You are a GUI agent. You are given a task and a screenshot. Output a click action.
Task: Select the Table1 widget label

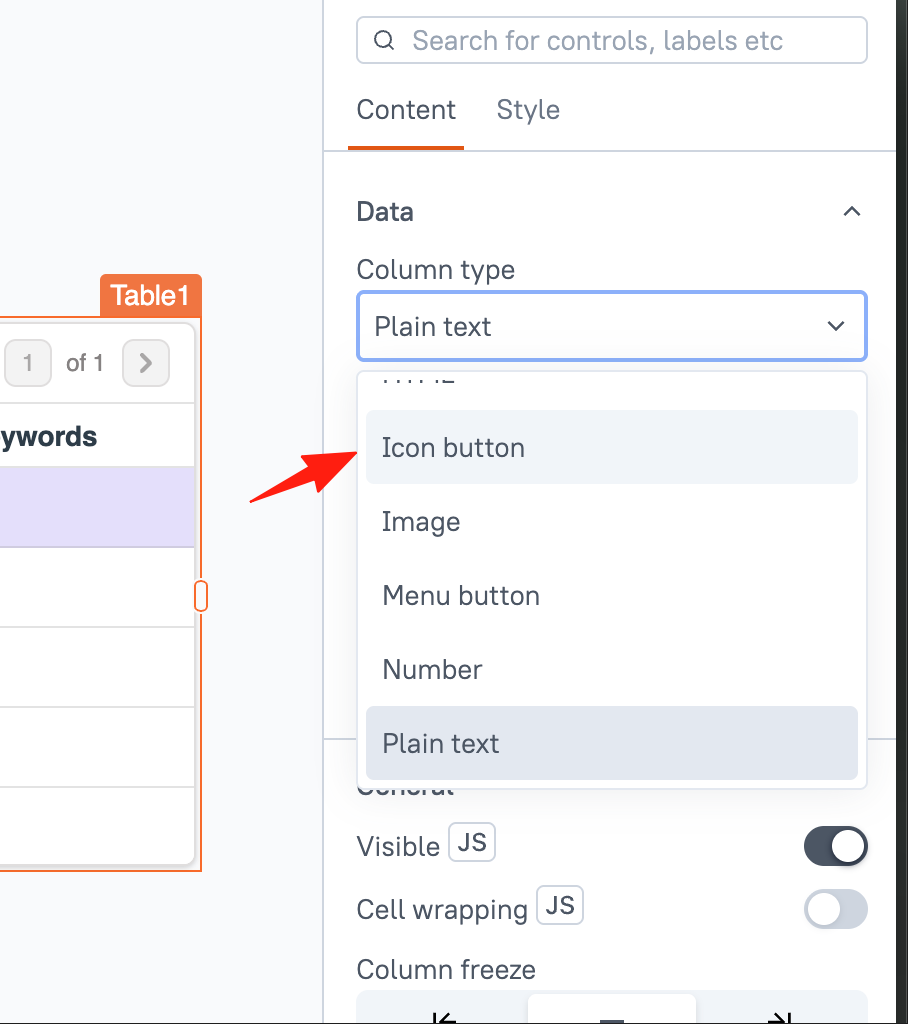point(150,295)
